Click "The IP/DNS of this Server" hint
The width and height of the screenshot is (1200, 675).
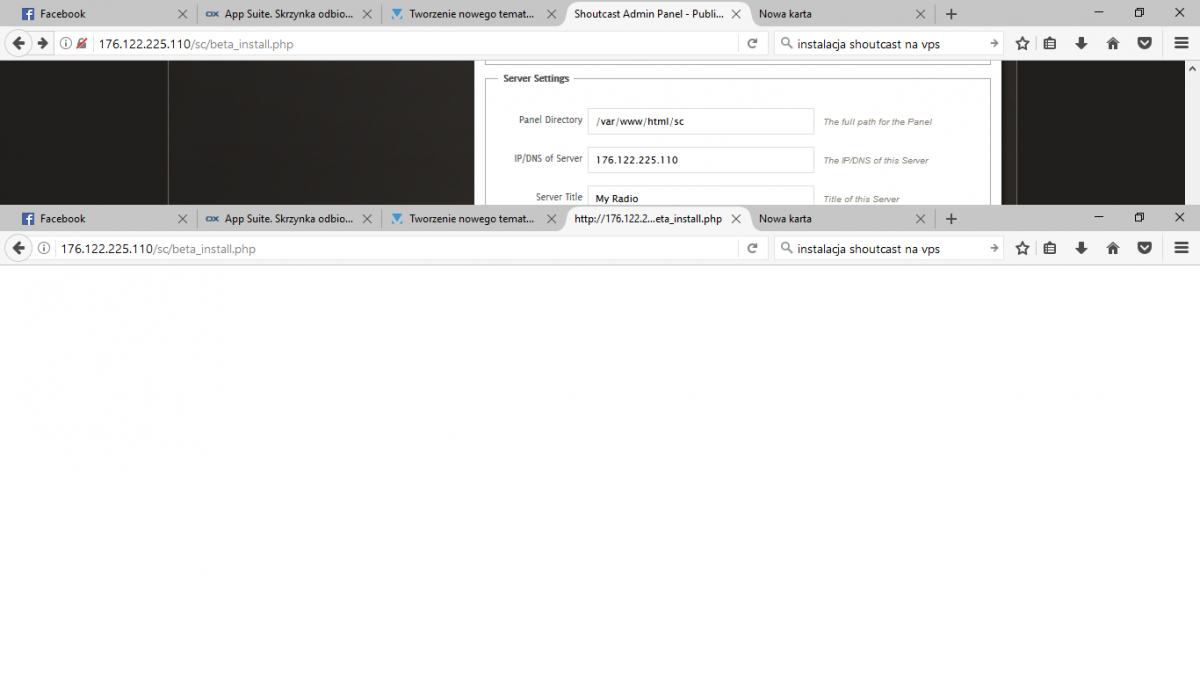(876, 161)
